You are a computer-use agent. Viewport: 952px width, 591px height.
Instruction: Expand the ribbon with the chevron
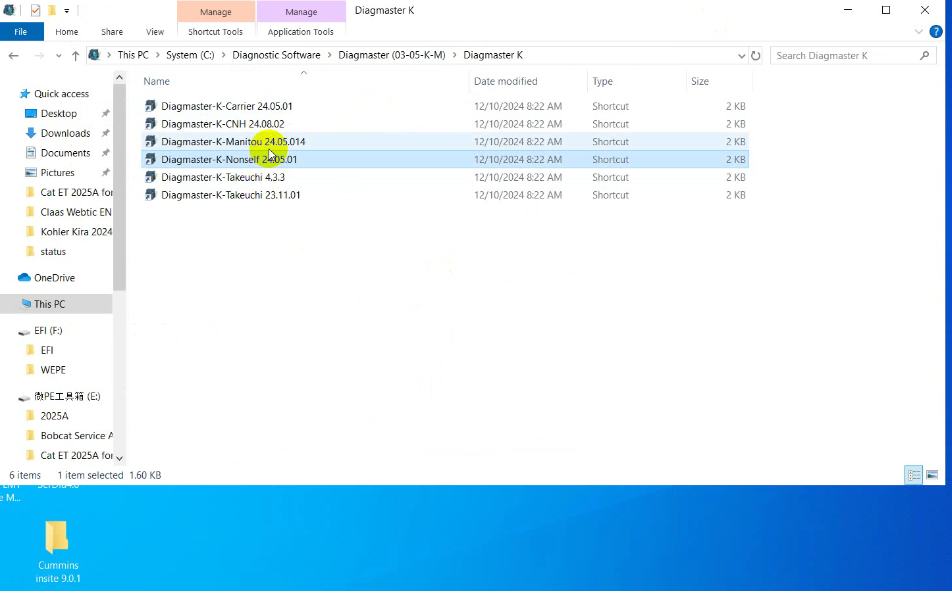(919, 32)
